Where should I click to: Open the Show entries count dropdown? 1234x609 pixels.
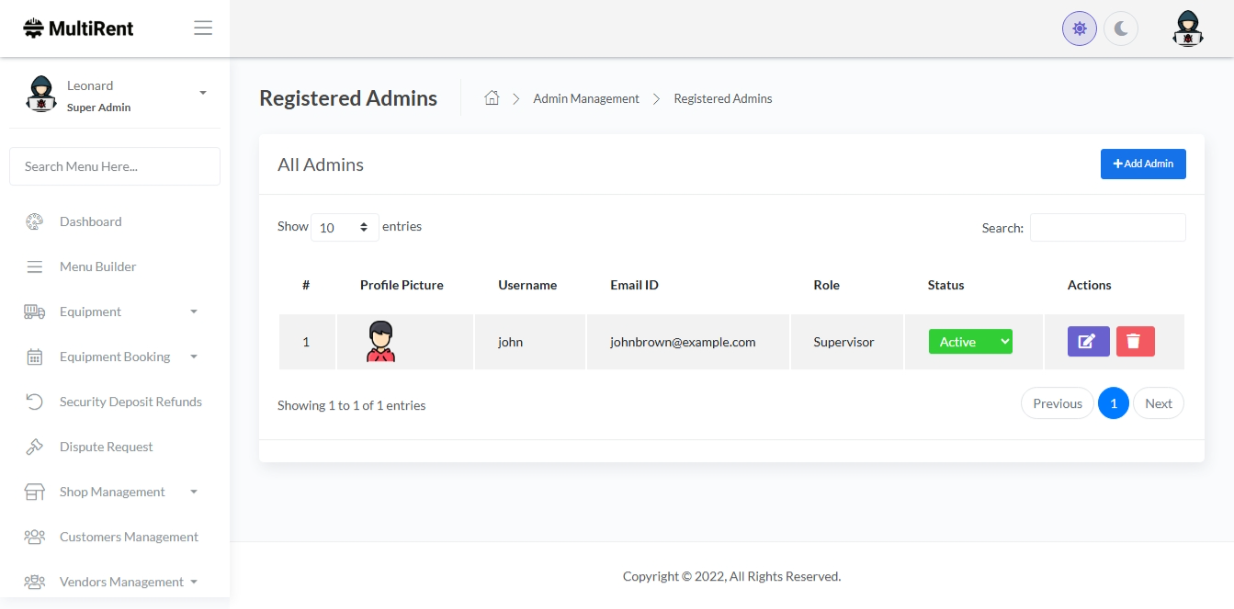pos(344,227)
